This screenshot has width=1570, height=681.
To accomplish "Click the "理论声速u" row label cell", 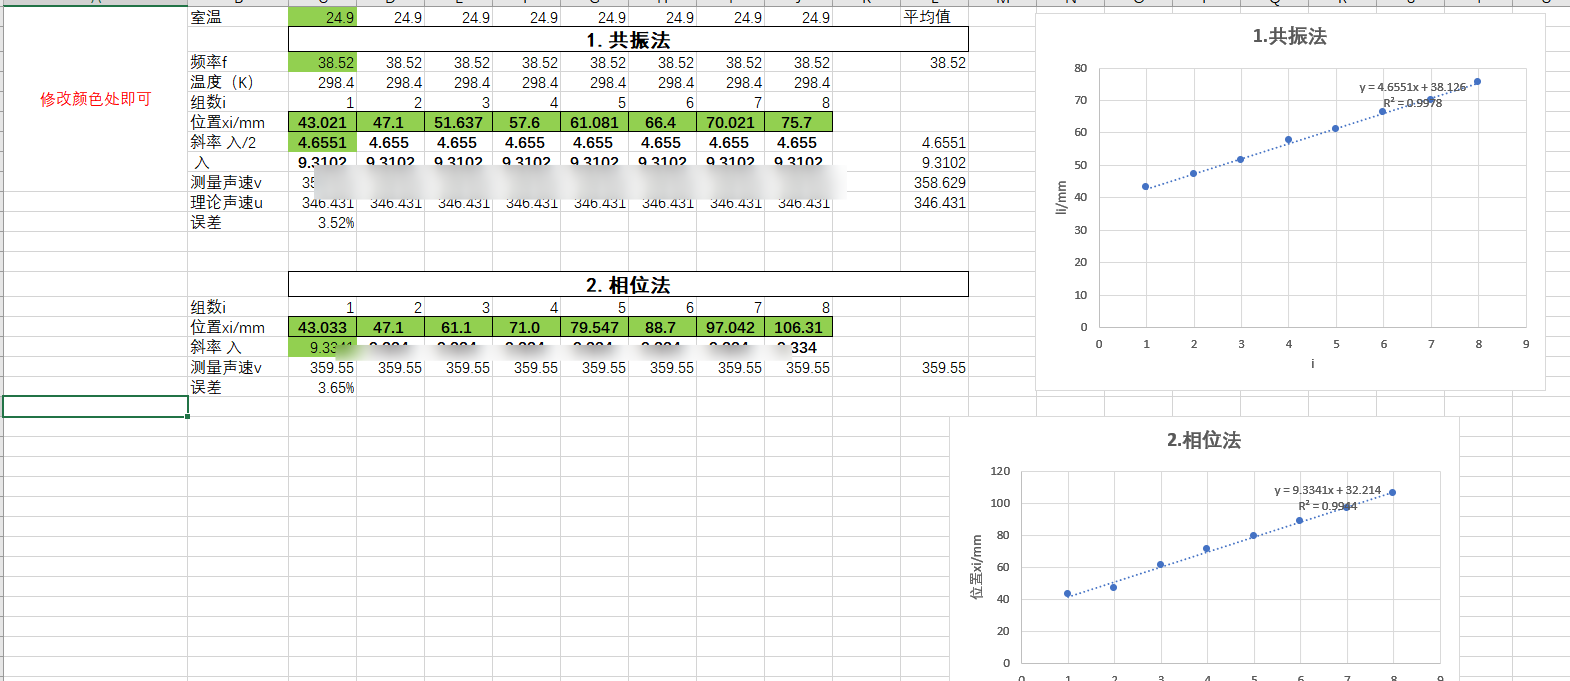I will point(227,202).
